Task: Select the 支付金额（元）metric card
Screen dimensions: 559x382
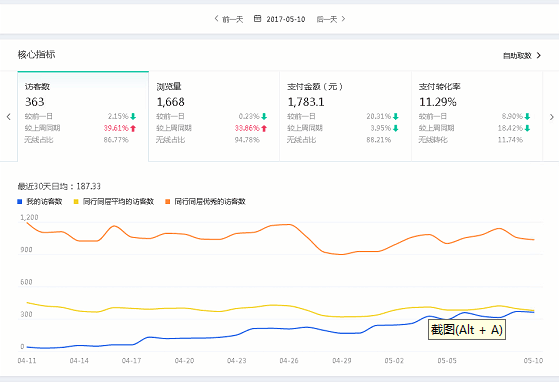Action: [345, 116]
